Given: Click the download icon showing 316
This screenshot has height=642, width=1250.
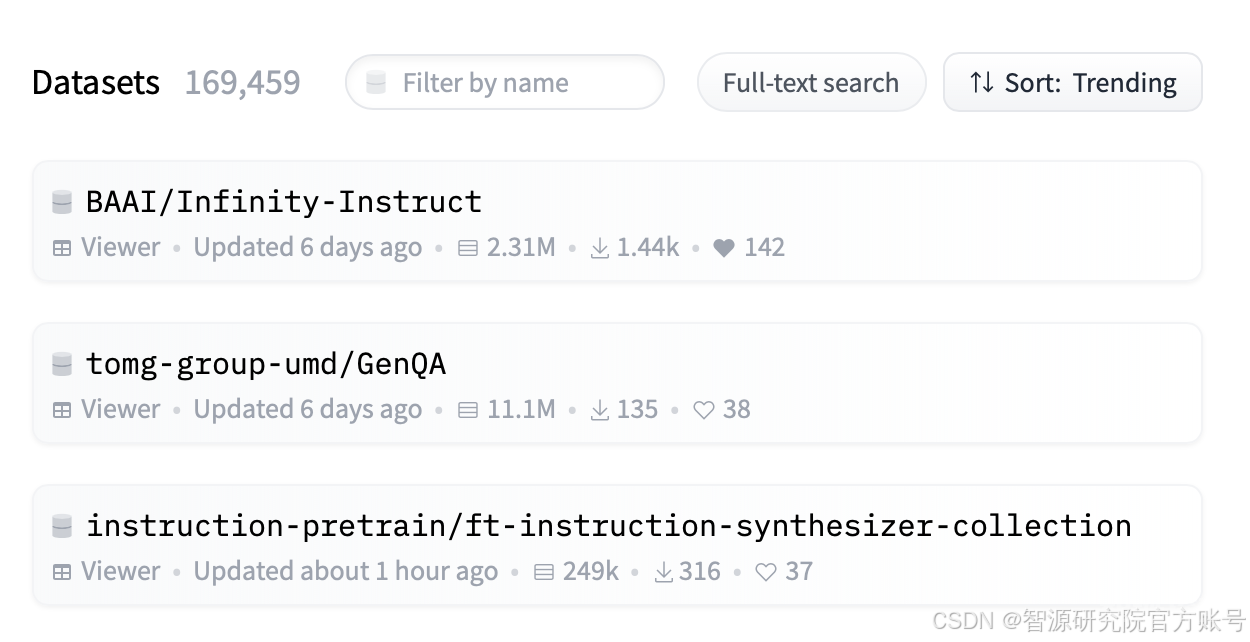Looking at the screenshot, I should pyautogui.click(x=664, y=572).
